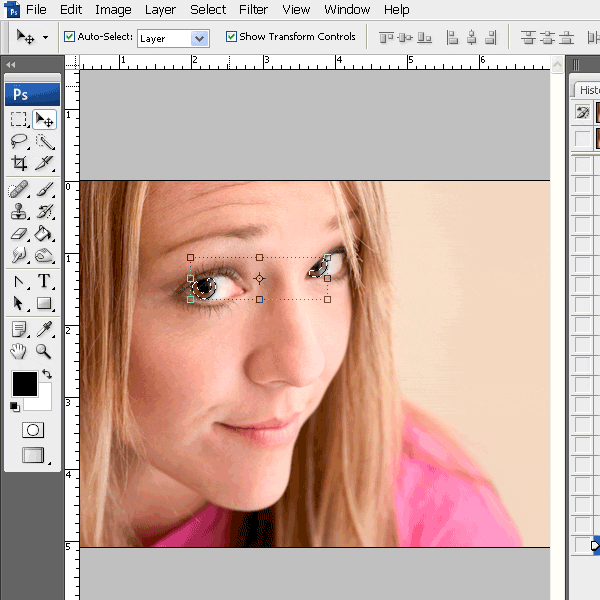The height and width of the screenshot is (600, 600).
Task: Align vertical centers button
Action: (405, 38)
